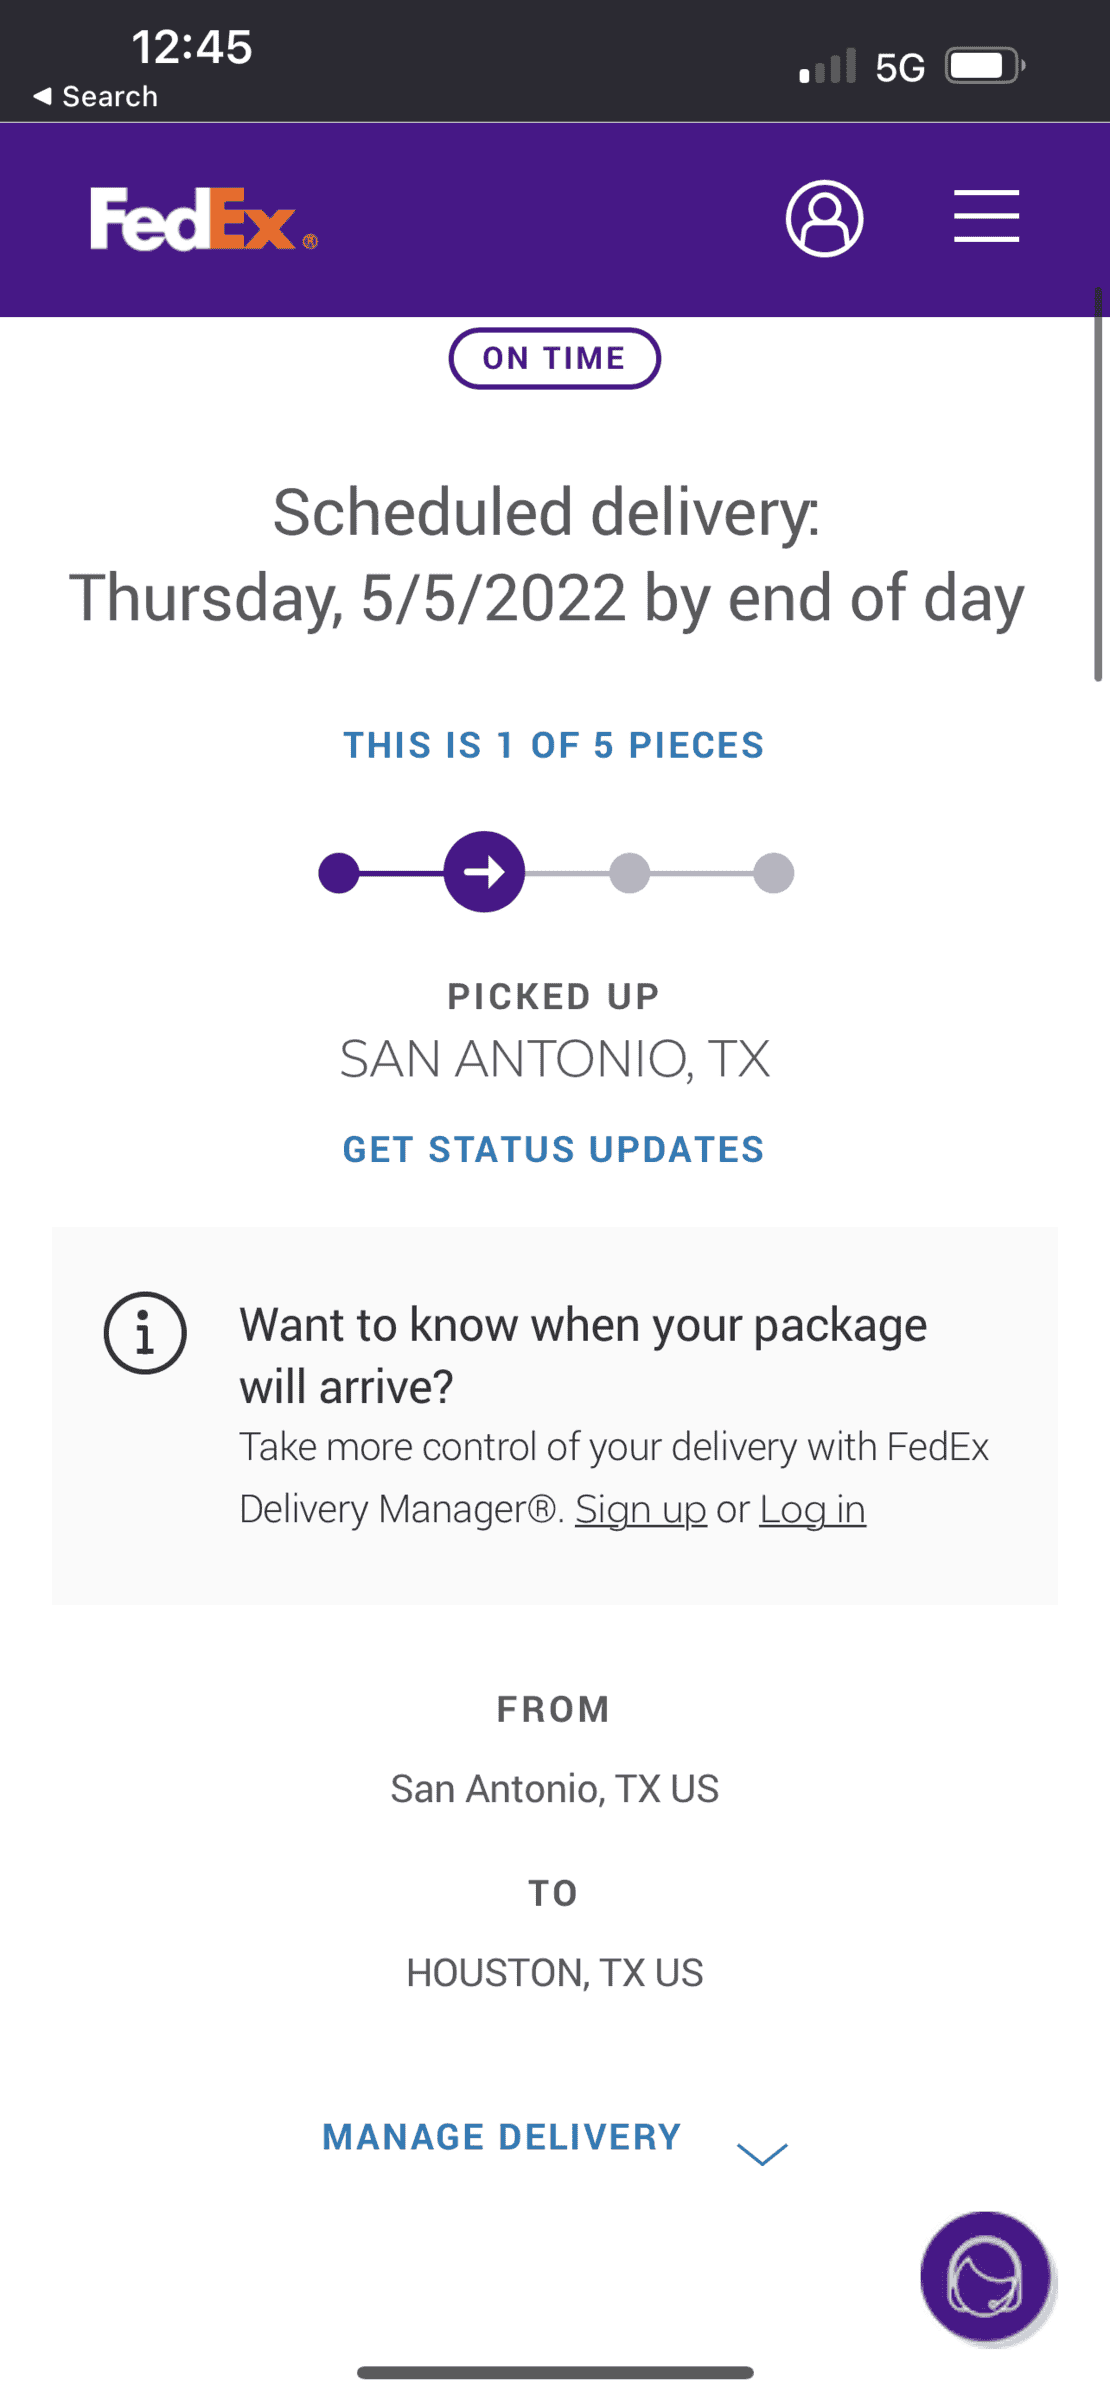Tap the in-transit arrow progress icon
Viewport: 1110px width, 2400px height.
click(484, 872)
